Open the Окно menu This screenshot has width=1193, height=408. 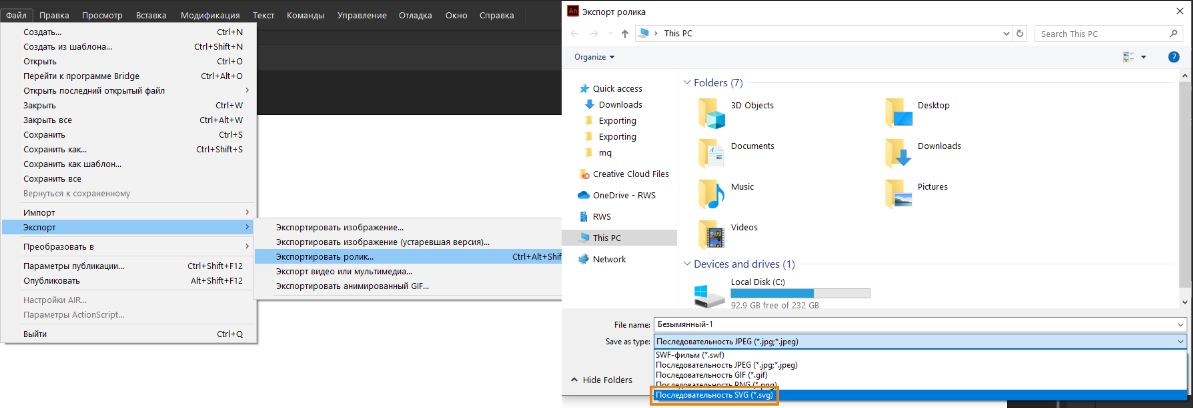[457, 15]
